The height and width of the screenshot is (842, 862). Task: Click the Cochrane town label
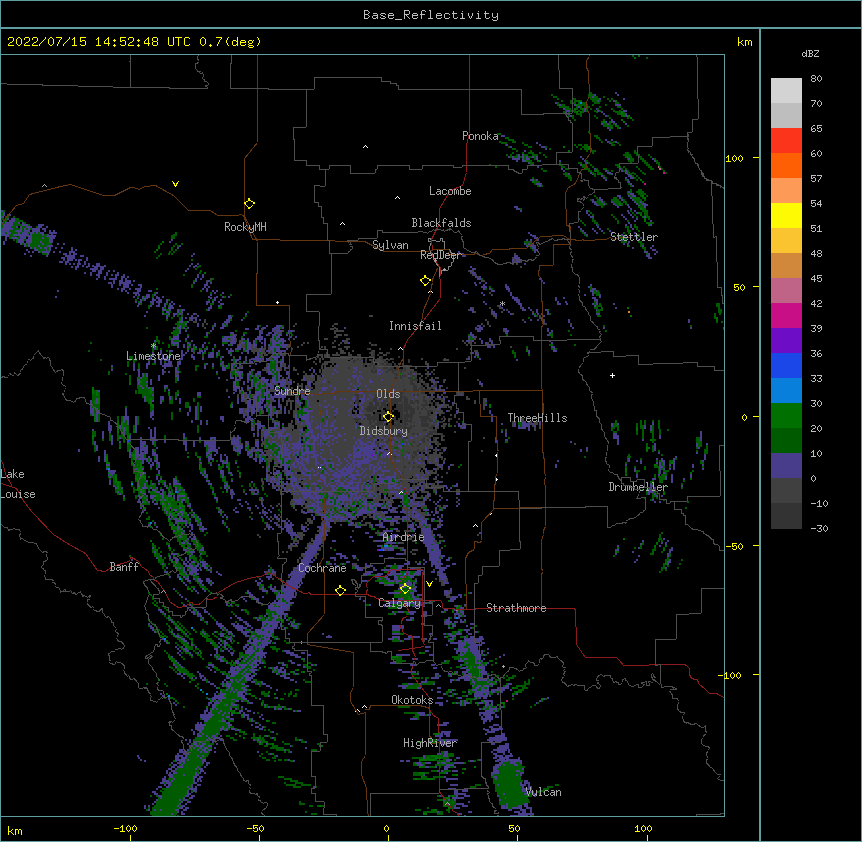tap(322, 568)
